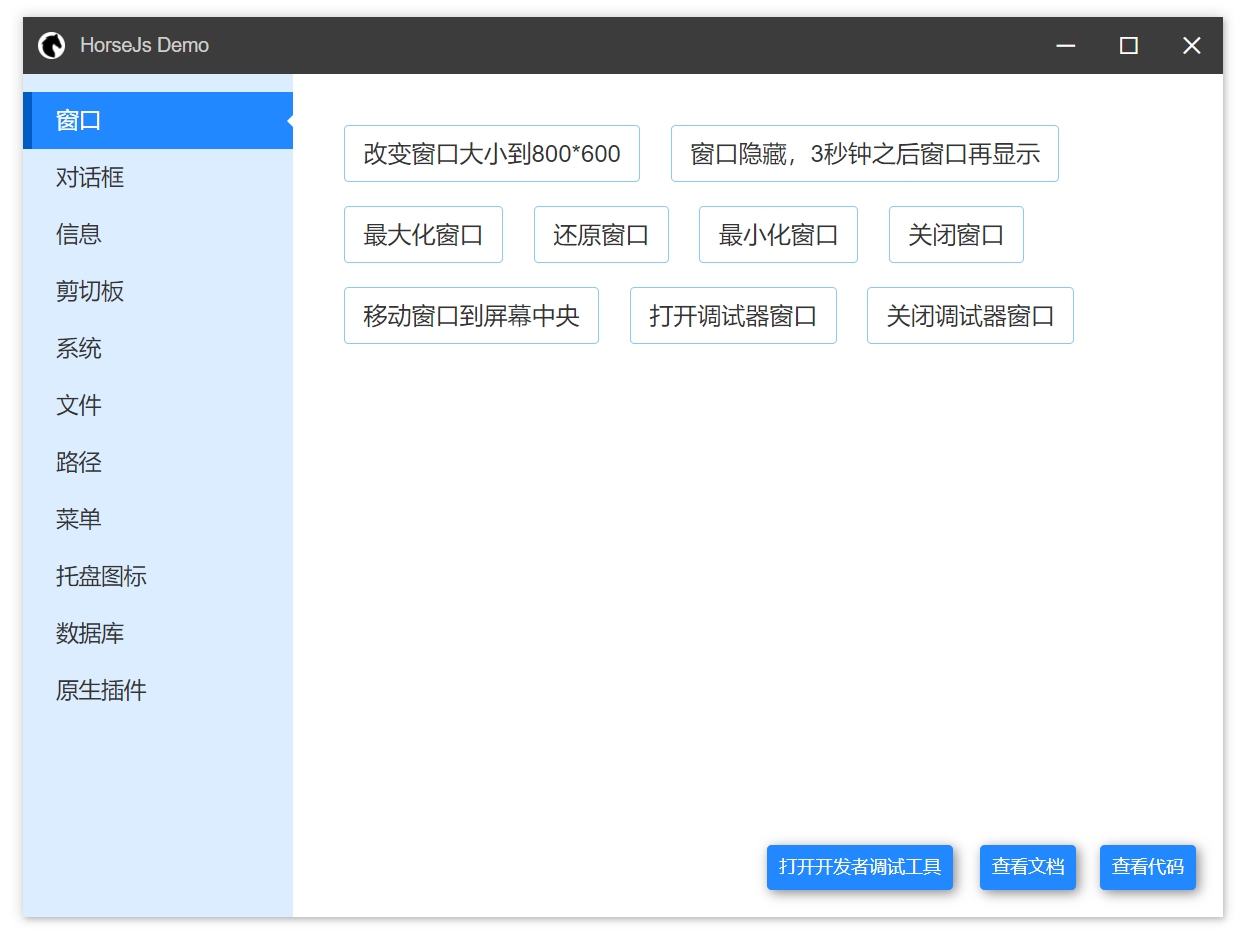This screenshot has width=1243, height=940.
Task: Click 窗口隐藏，3秒钟之后窗口再显示 button
Action: coord(865,154)
